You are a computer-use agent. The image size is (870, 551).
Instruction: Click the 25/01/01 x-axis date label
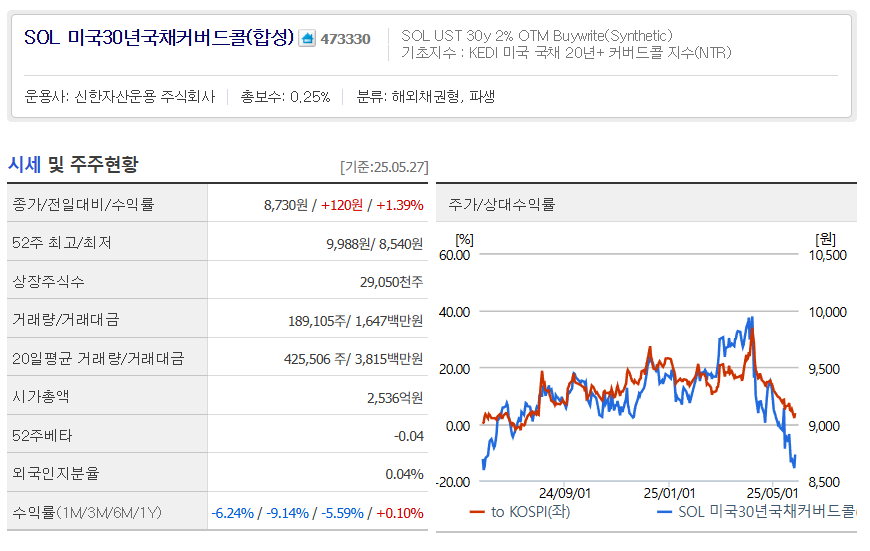[x=669, y=493]
